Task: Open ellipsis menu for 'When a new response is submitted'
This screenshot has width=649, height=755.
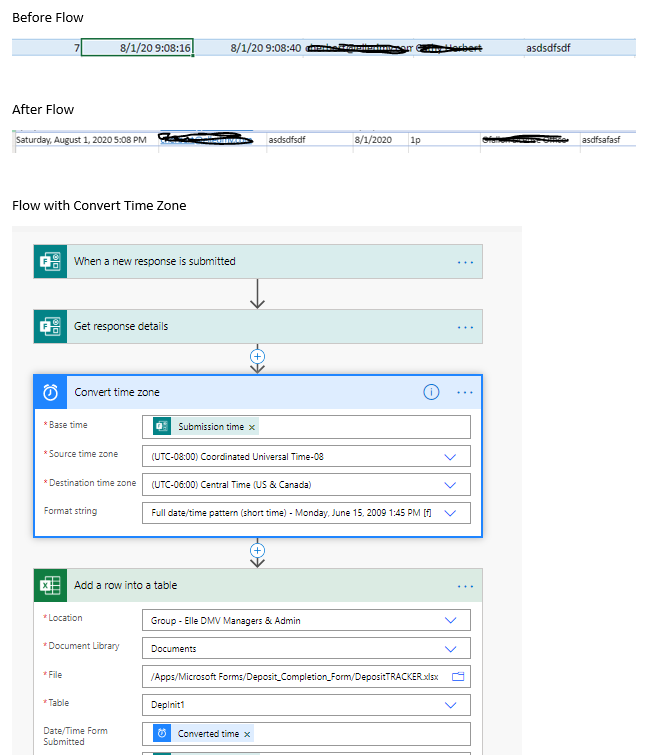Action: pos(465,262)
